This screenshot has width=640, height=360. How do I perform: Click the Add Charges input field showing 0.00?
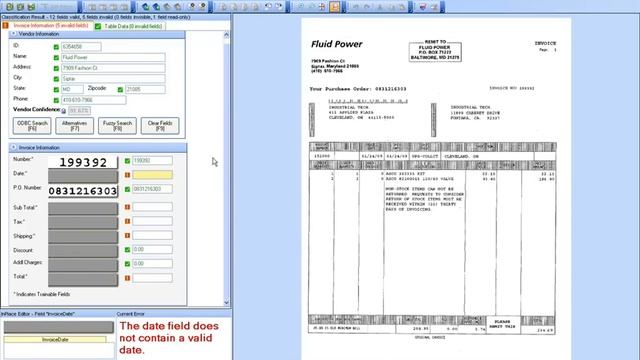click(152, 264)
